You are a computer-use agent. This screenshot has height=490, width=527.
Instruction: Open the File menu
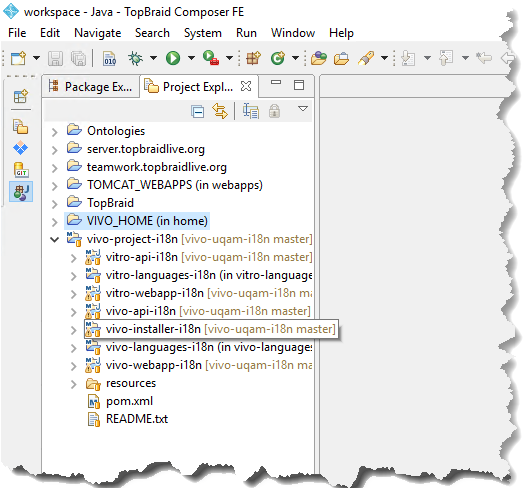pyautogui.click(x=17, y=33)
